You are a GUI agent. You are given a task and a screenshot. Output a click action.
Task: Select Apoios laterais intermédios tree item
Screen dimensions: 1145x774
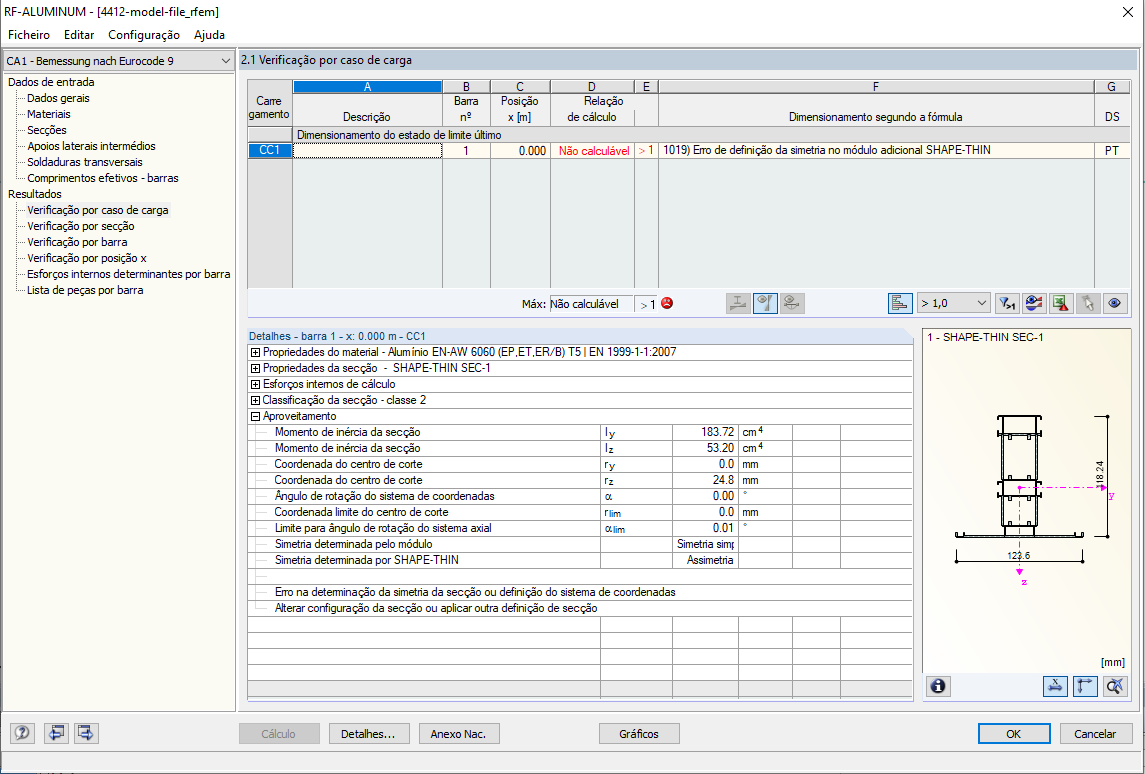91,146
